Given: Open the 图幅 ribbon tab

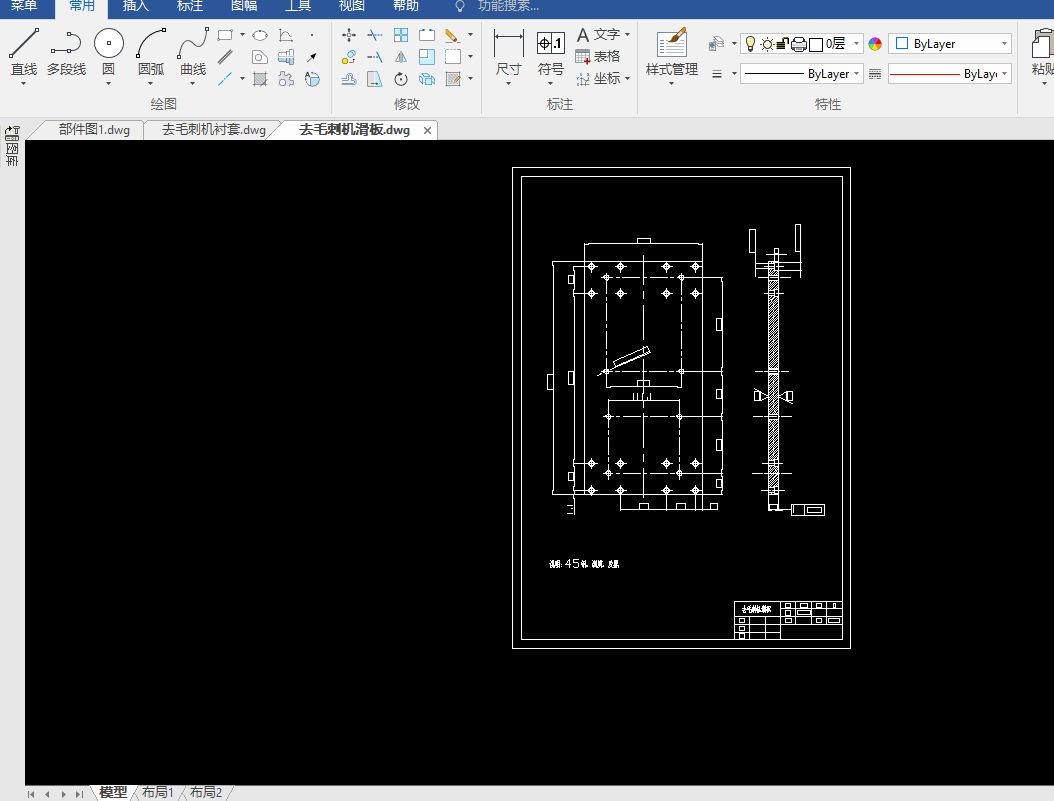Looking at the screenshot, I should click(244, 7).
